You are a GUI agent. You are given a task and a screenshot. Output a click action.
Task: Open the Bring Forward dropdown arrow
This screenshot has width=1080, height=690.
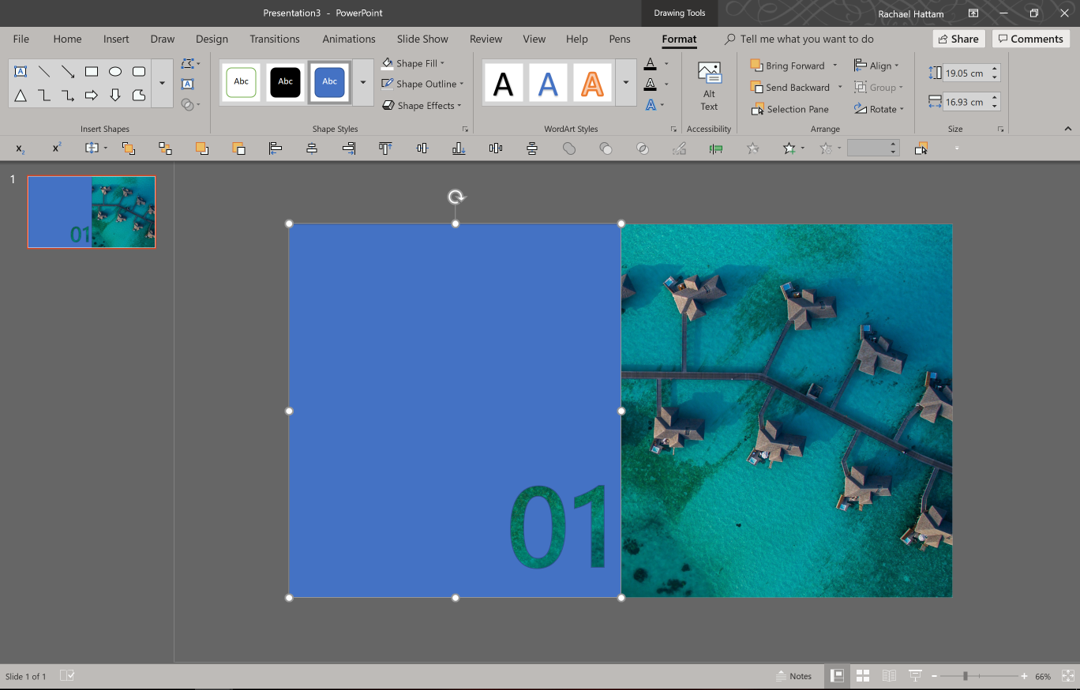835,65
